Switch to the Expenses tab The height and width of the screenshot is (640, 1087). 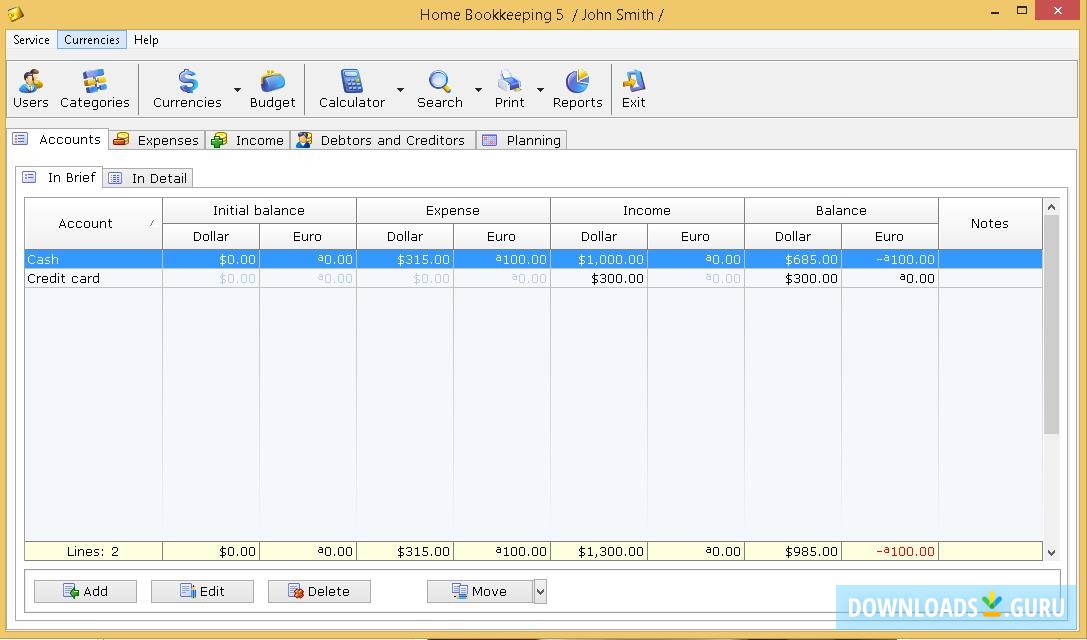(x=158, y=141)
